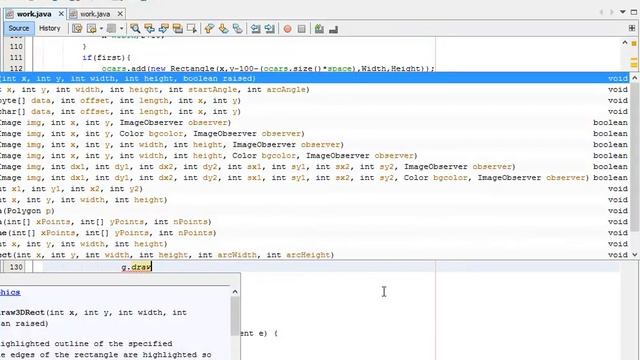Click Shift Line Right icon
This screenshot has height=360, width=640.
pos(269,29)
